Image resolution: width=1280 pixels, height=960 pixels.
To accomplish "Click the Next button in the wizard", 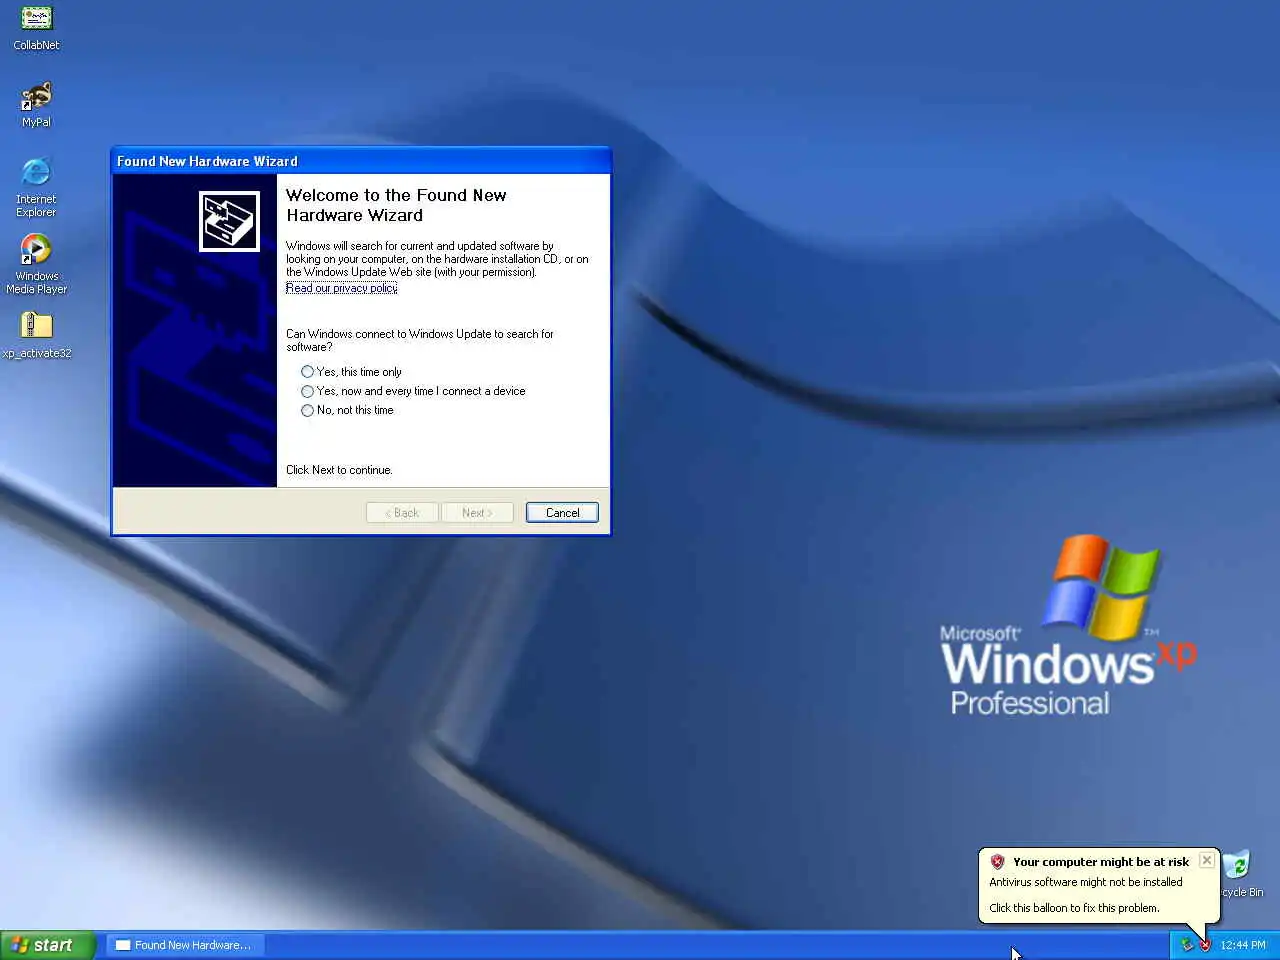I will pyautogui.click(x=477, y=513).
